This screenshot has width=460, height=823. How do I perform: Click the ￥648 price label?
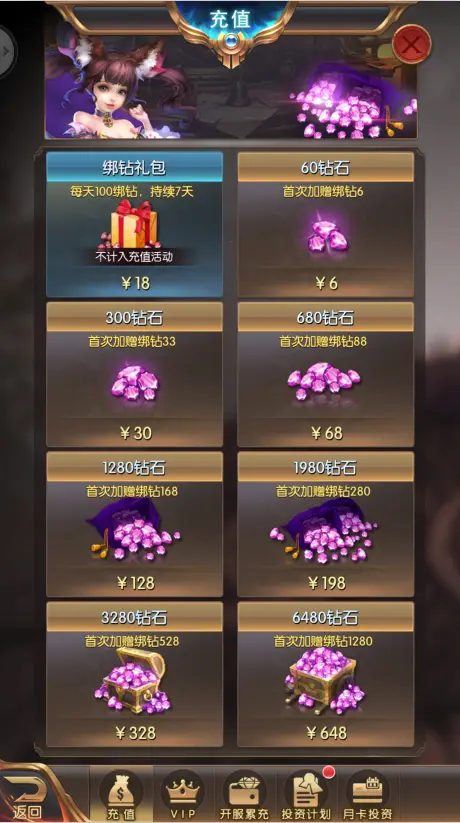pos(327,732)
